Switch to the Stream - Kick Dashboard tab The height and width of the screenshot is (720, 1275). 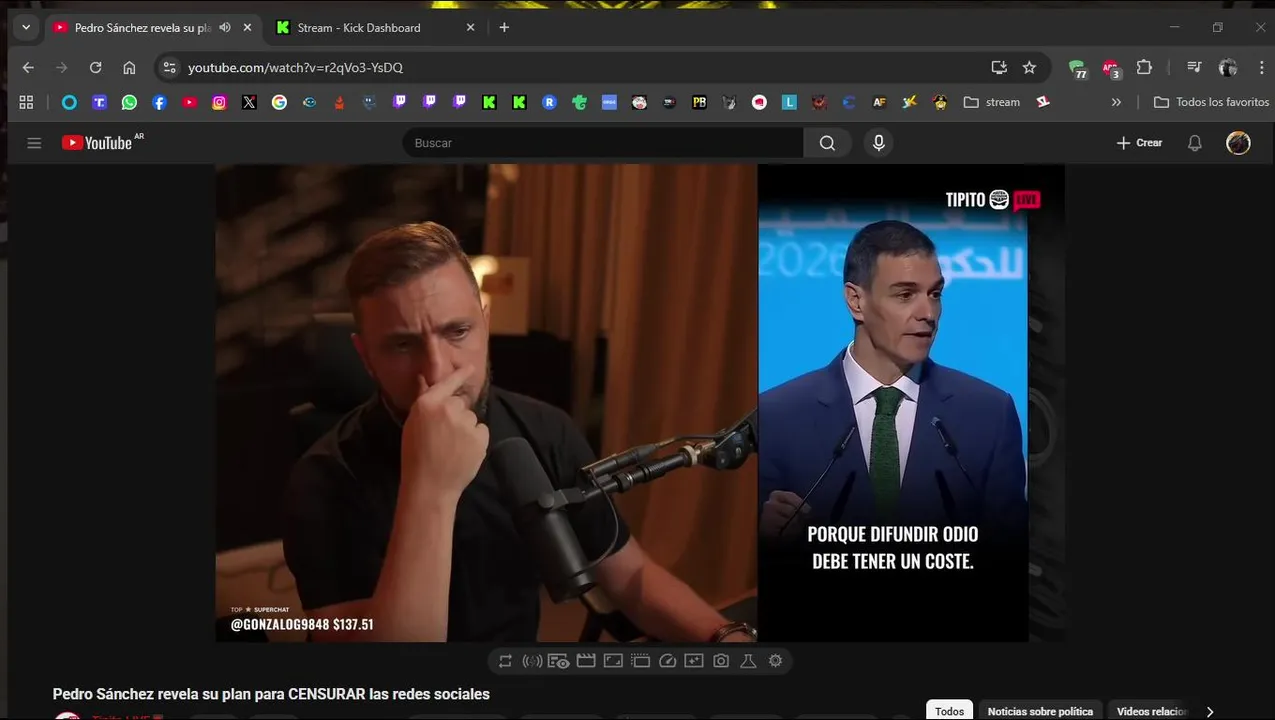click(x=358, y=28)
